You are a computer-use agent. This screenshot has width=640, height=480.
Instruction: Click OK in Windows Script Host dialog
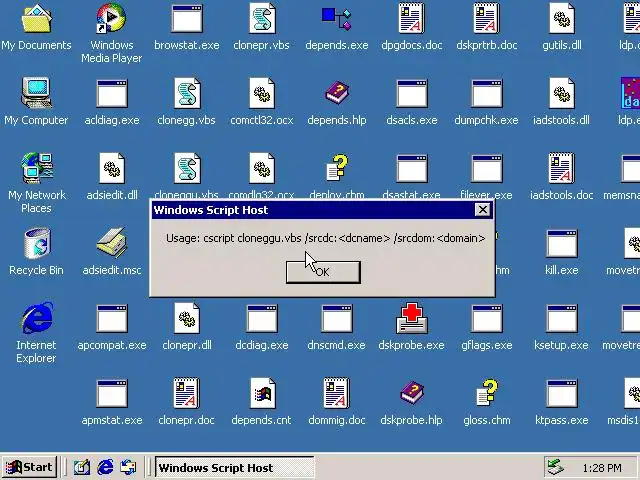pos(323,272)
